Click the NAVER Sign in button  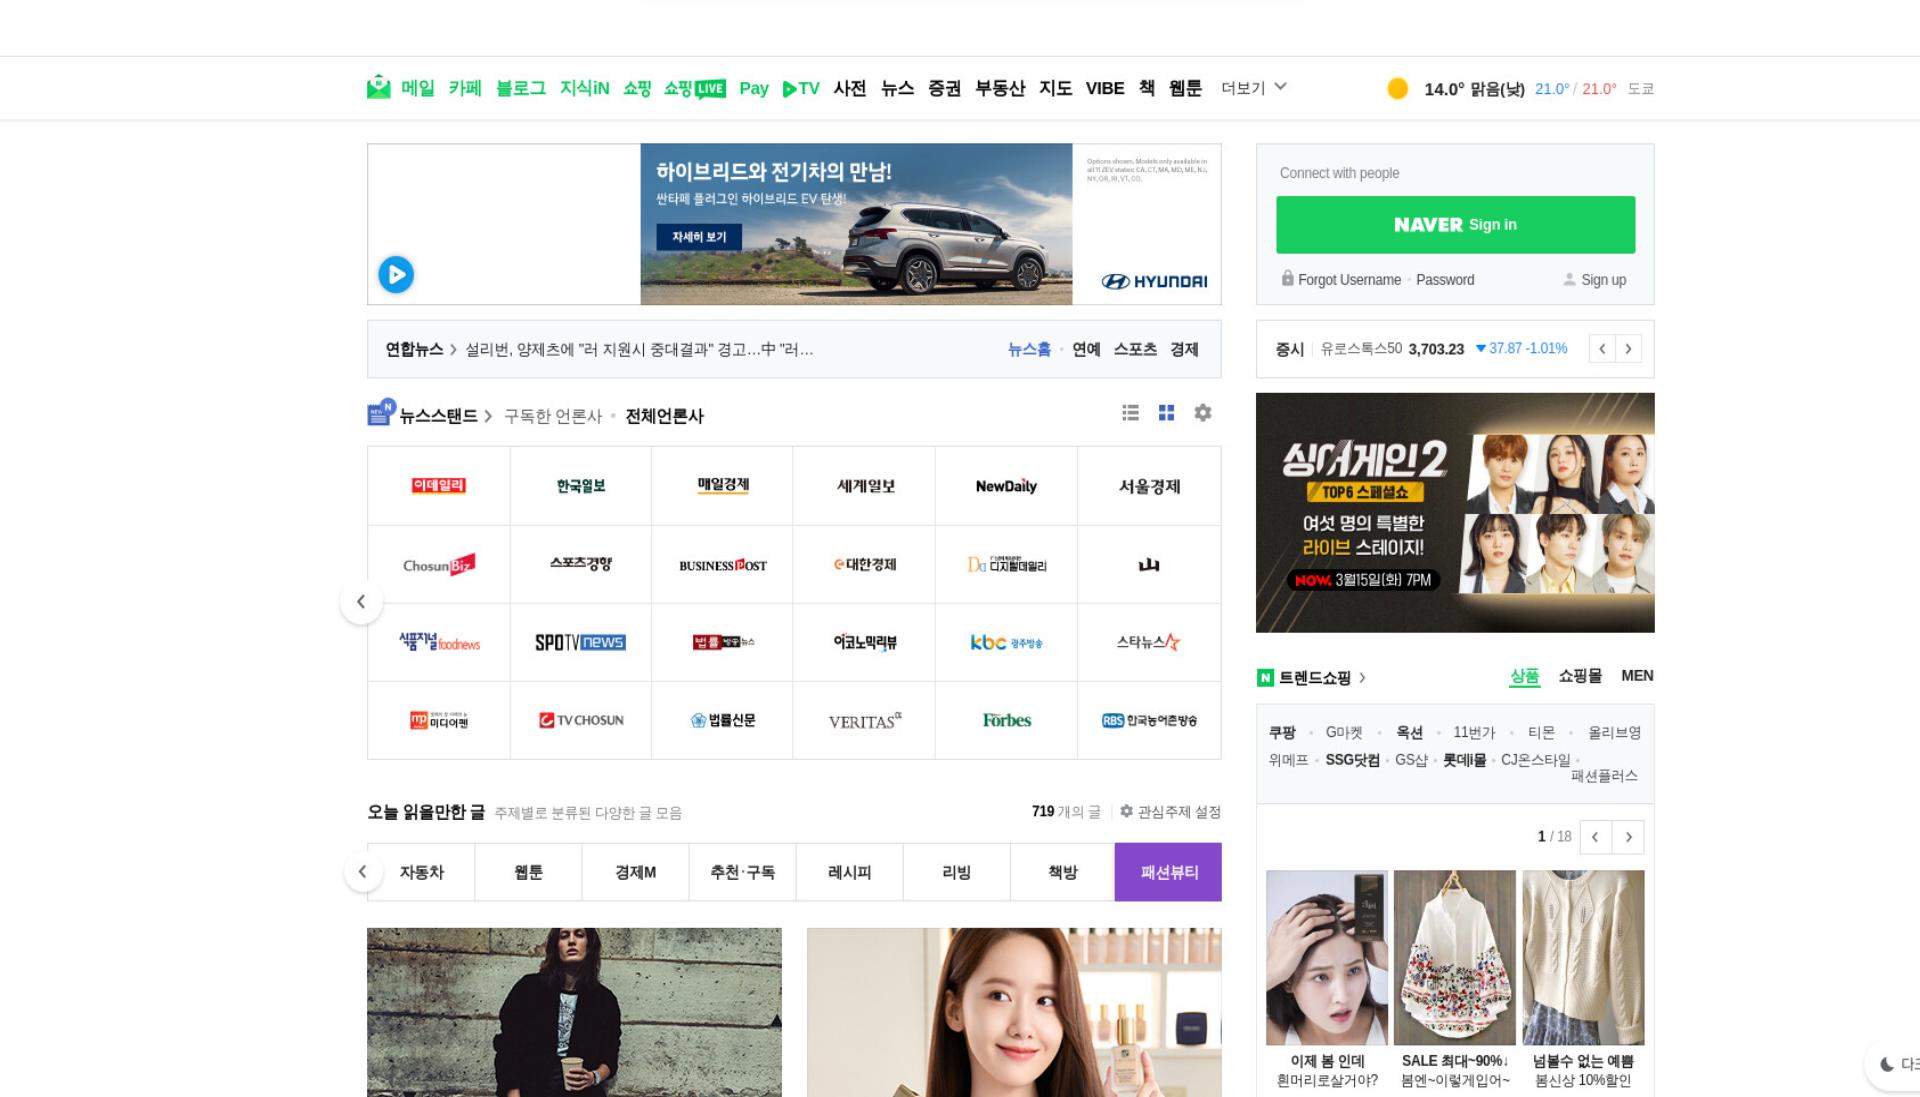coord(1455,225)
